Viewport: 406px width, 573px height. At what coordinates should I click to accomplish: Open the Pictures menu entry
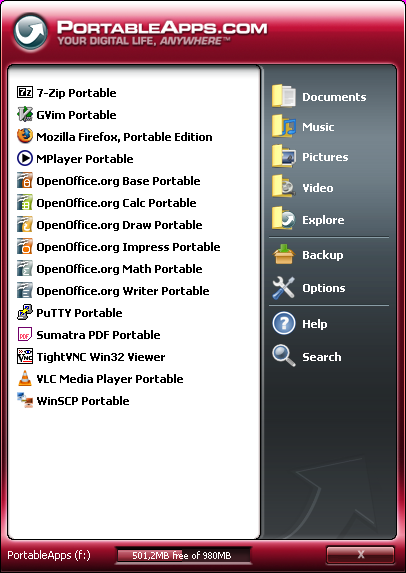tap(325, 157)
